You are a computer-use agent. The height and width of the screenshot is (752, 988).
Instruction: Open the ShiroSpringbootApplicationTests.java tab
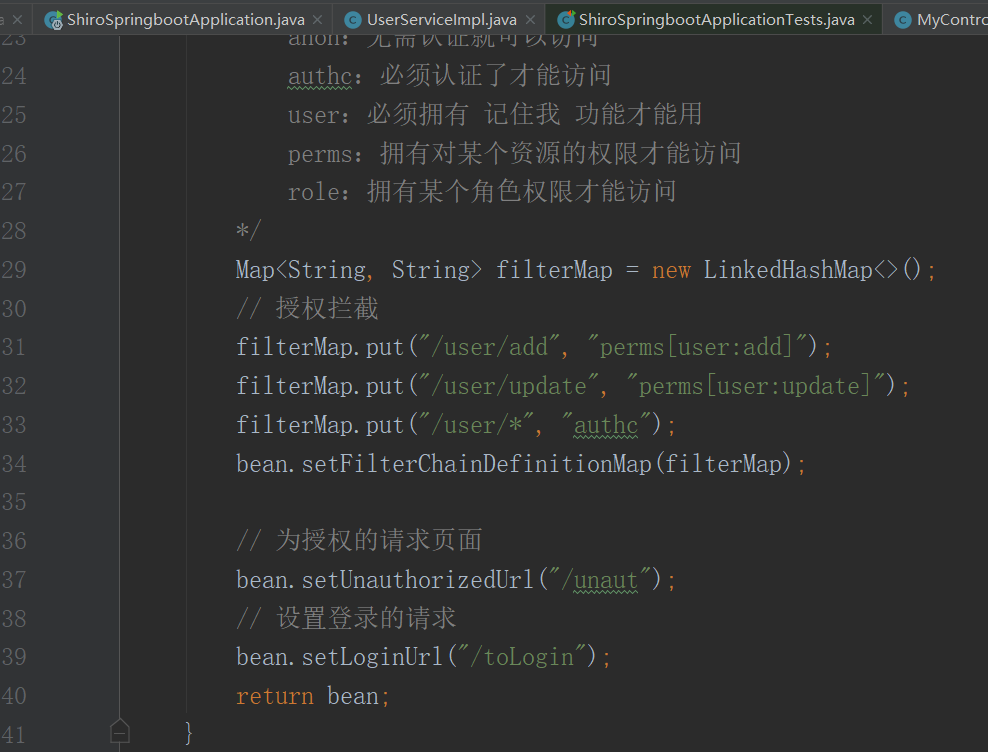tap(715, 19)
